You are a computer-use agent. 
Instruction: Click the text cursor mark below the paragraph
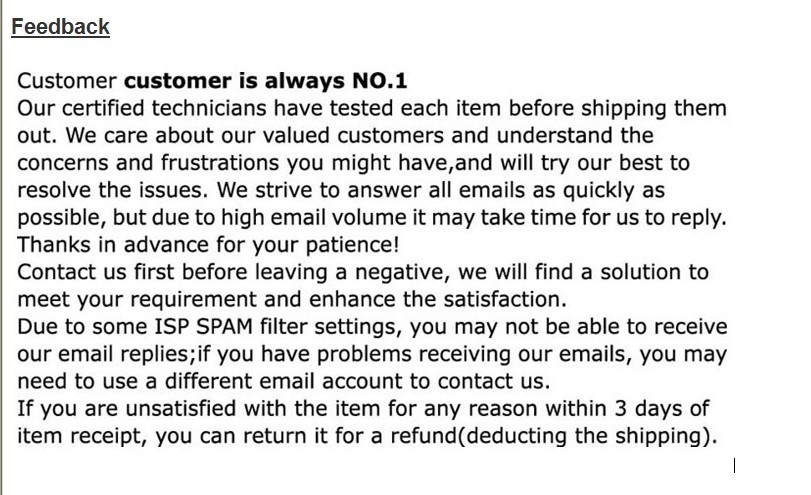coord(735,464)
